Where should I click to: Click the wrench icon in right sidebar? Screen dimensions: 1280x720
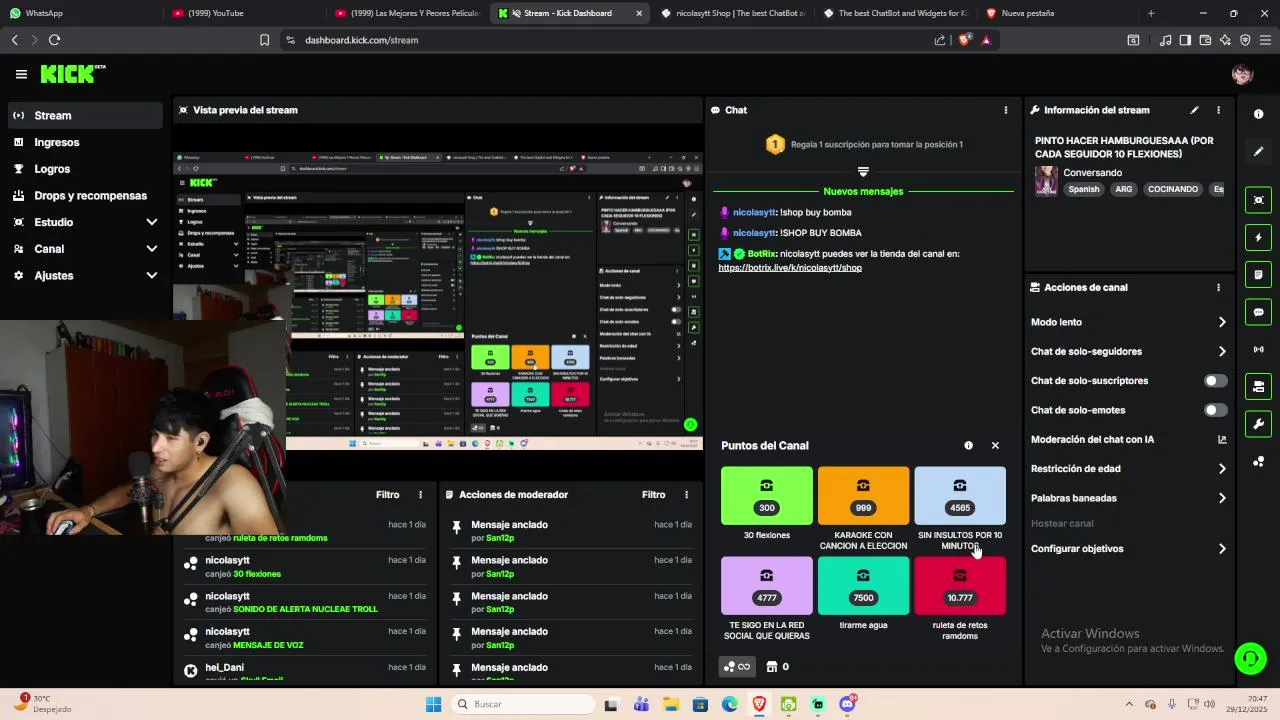(1259, 423)
